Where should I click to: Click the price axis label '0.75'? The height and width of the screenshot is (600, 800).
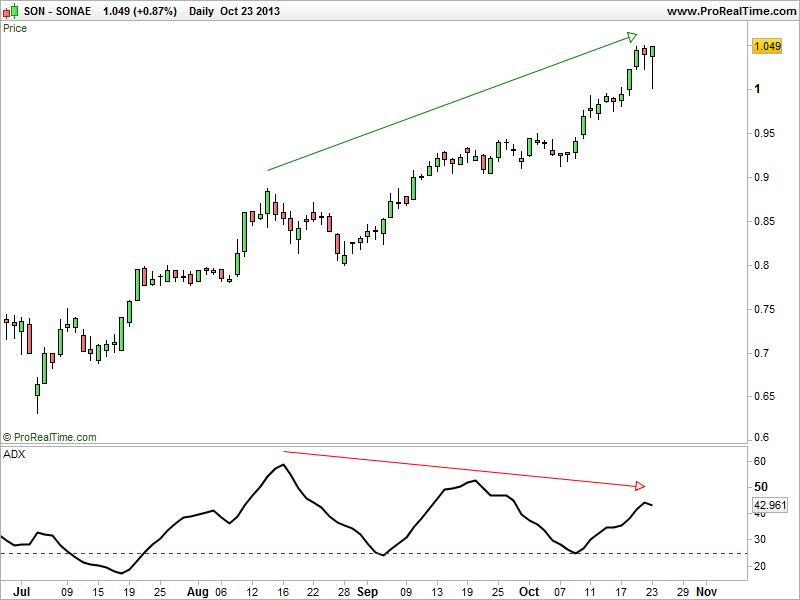tap(764, 309)
